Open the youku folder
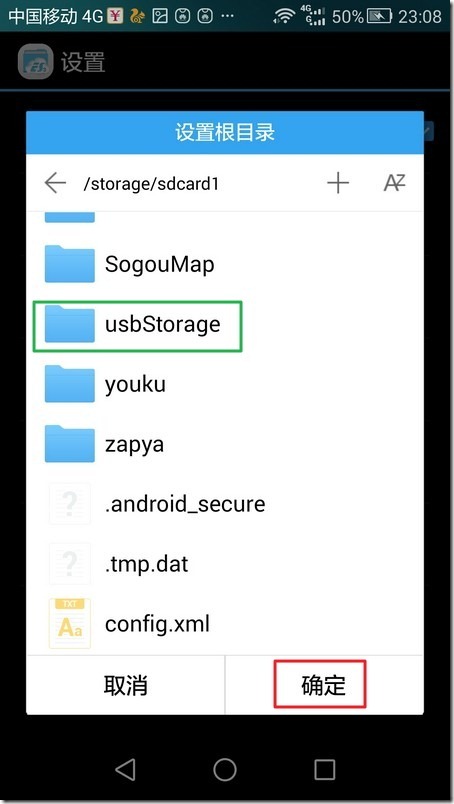454x804 pixels. click(225, 385)
